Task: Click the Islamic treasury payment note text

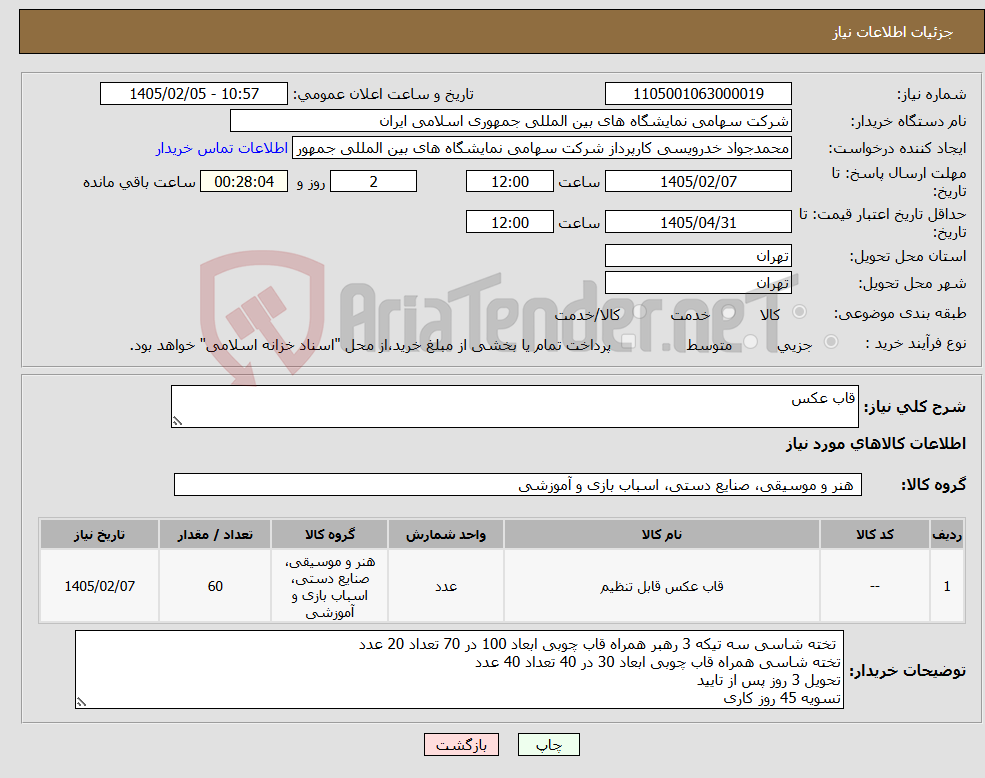Action: (370, 345)
